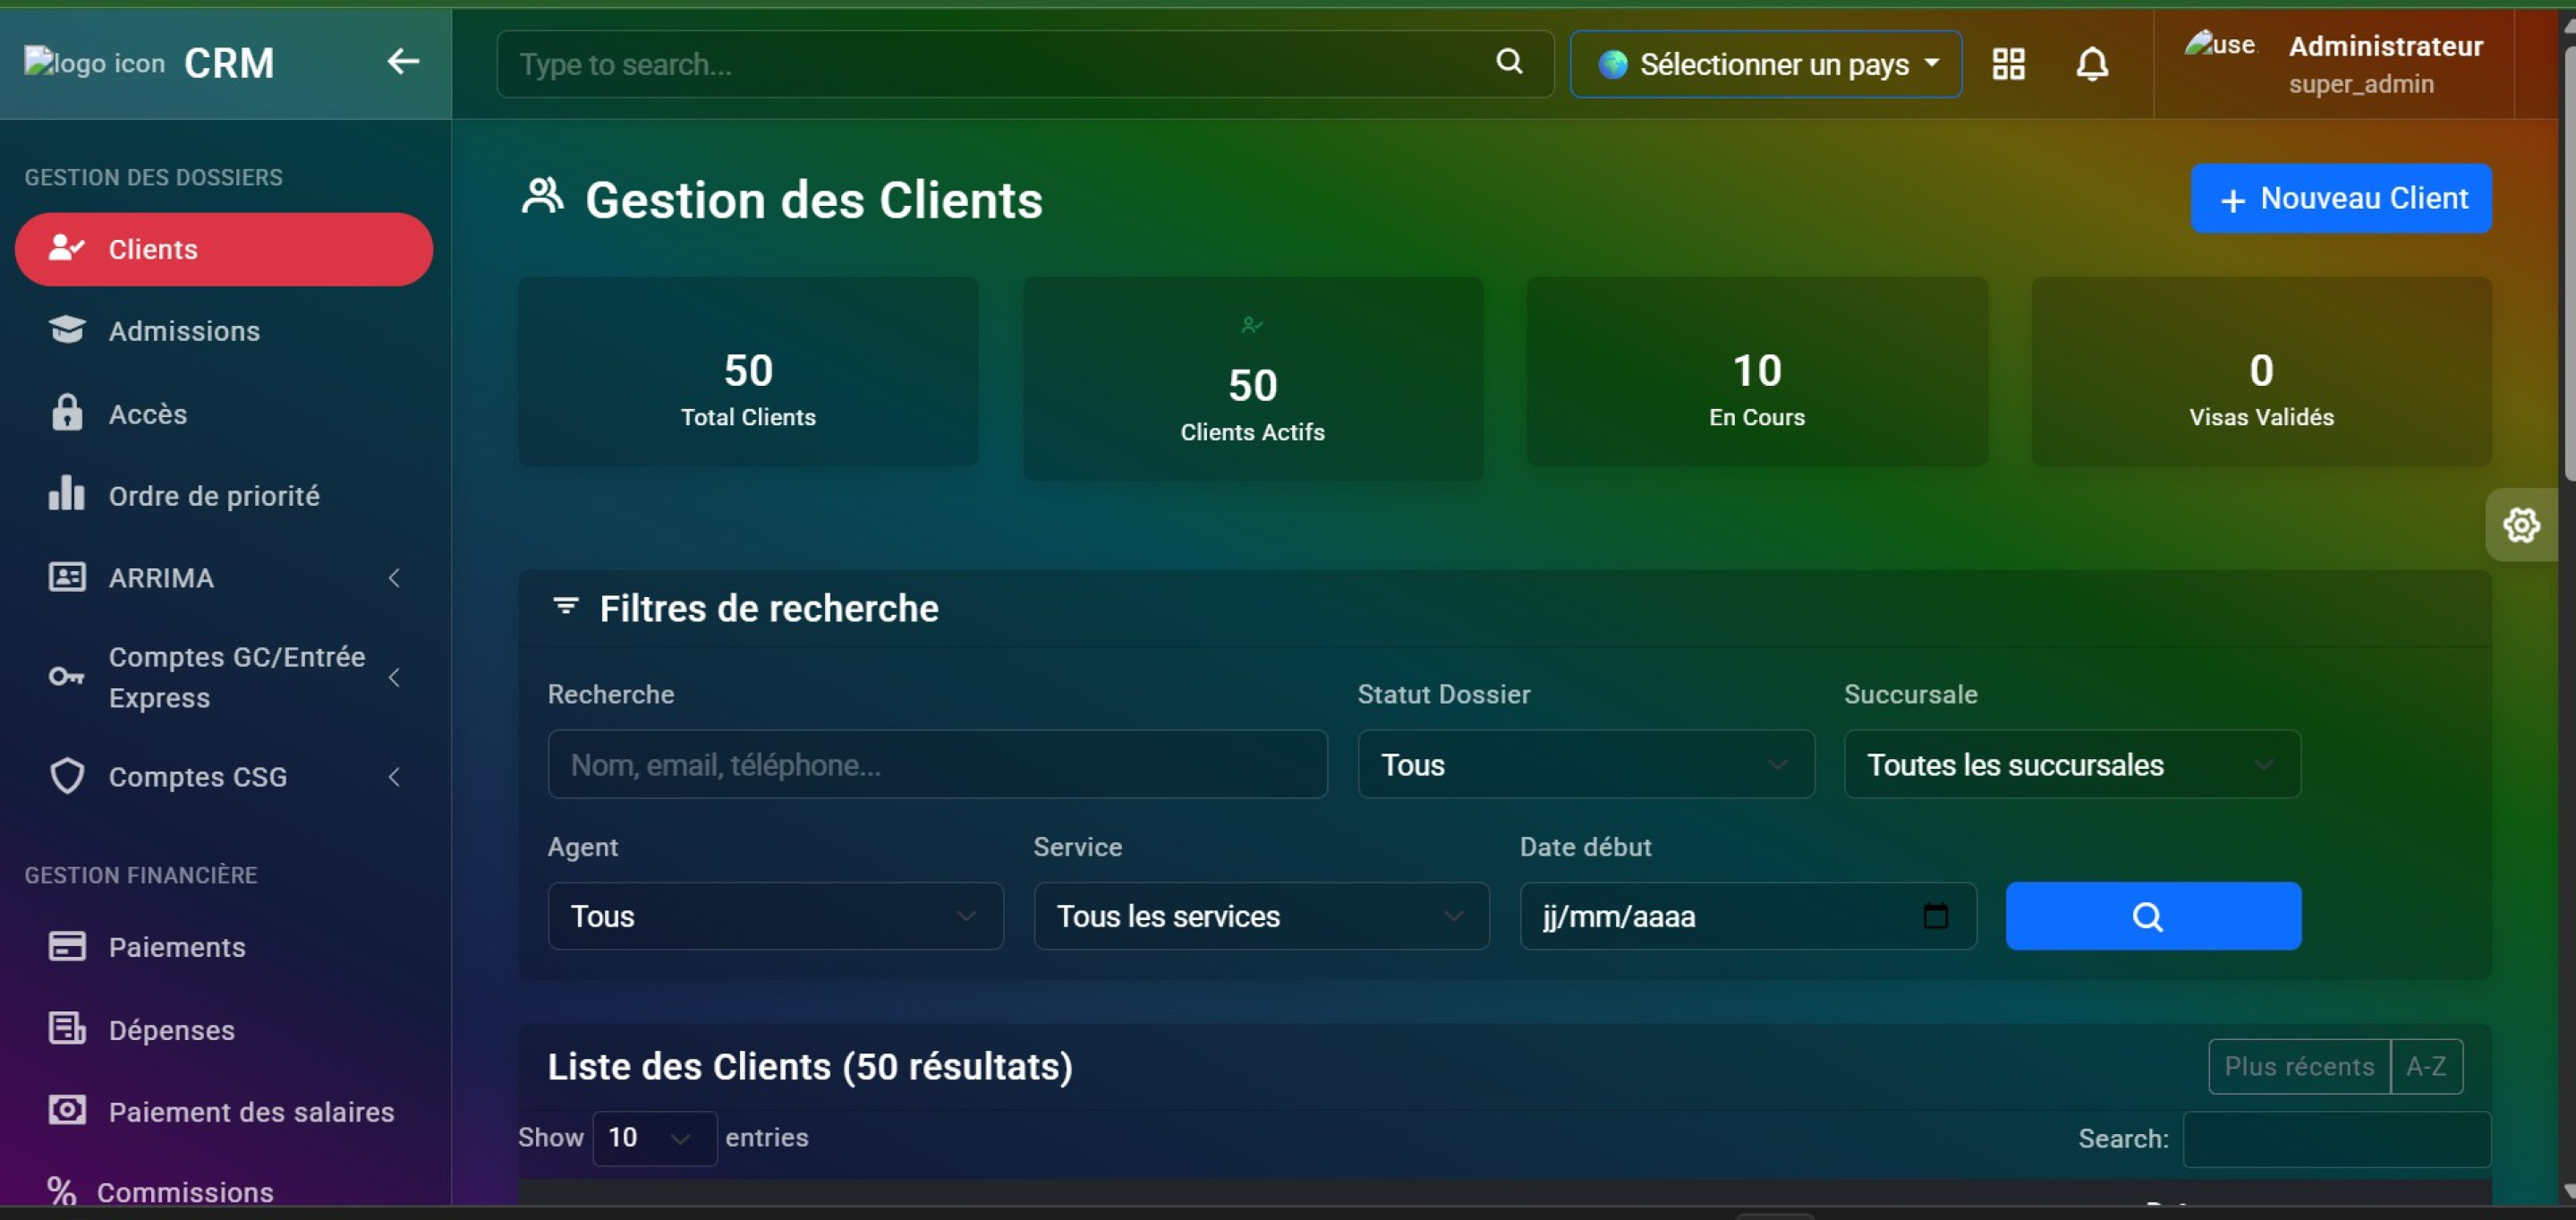Click the blue filter search button
Viewport: 2576px width, 1220px height.
pos(2152,916)
